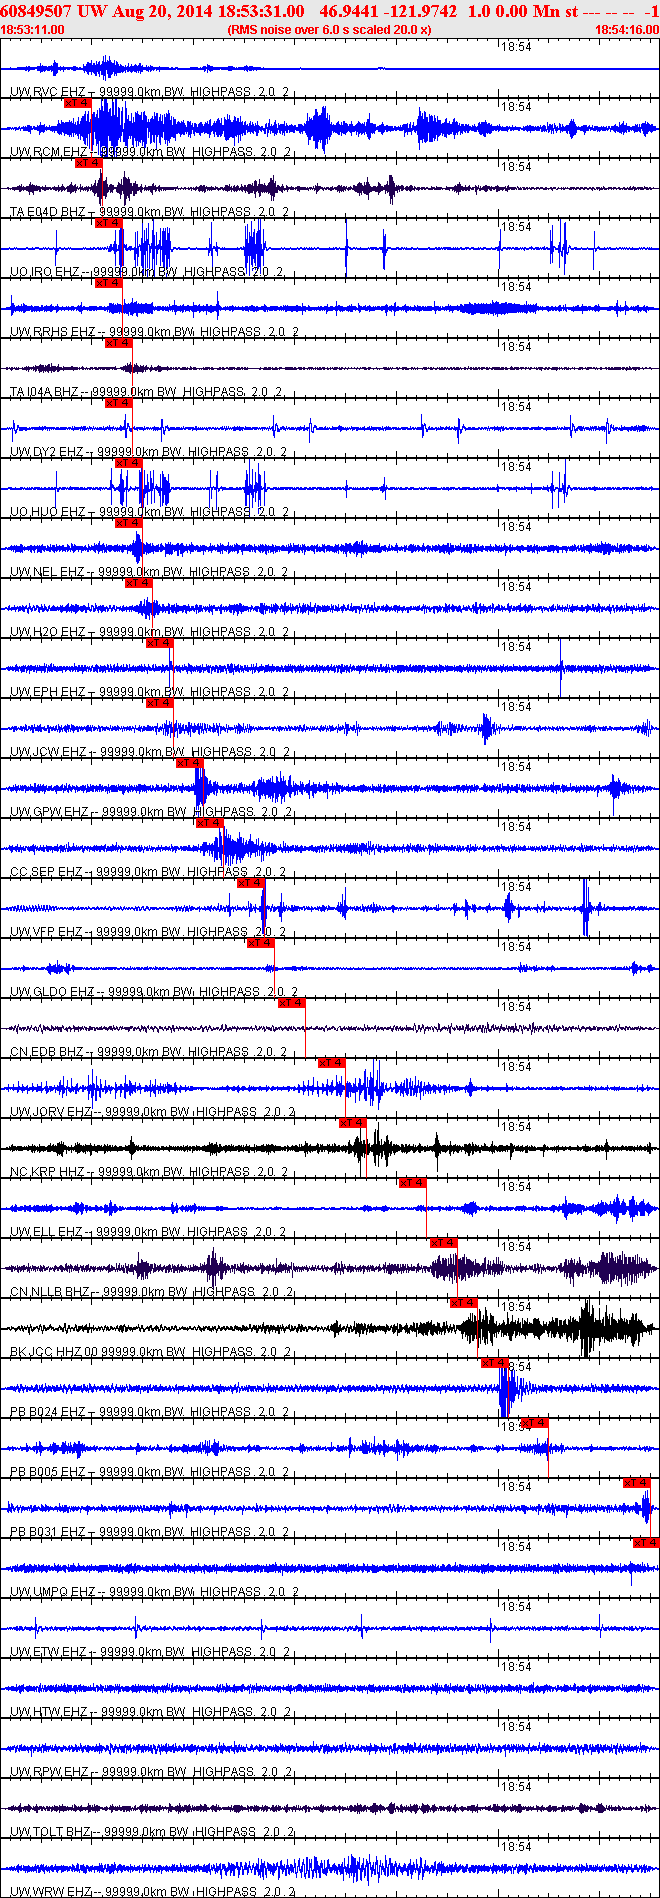Screen dimensions: 660x1898
Task: Click the red pick marker above CC.SEP trace
Action: (210, 822)
